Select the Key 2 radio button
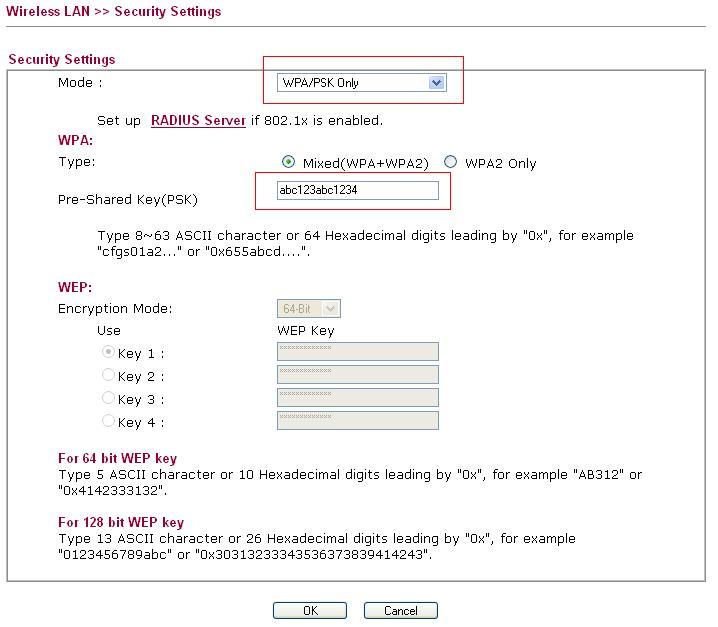This screenshot has width=718, height=627. tap(108, 375)
